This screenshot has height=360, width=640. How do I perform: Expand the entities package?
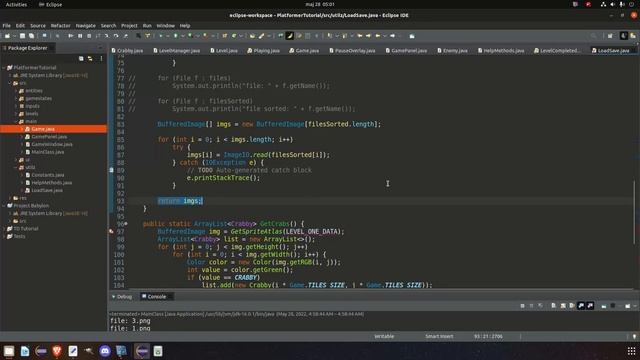tap(16, 91)
